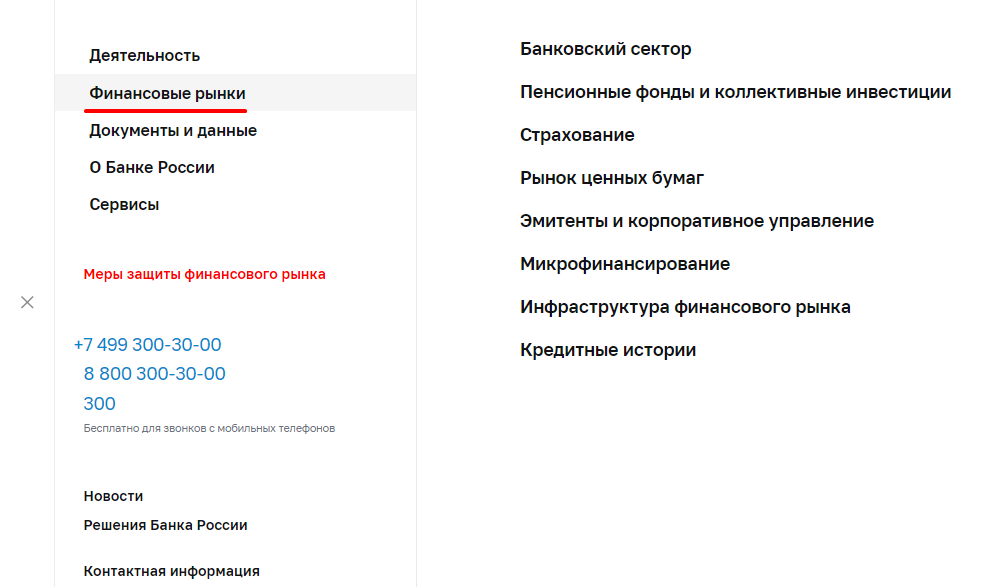Open Инфраструктура финансового рынка link

(x=685, y=307)
